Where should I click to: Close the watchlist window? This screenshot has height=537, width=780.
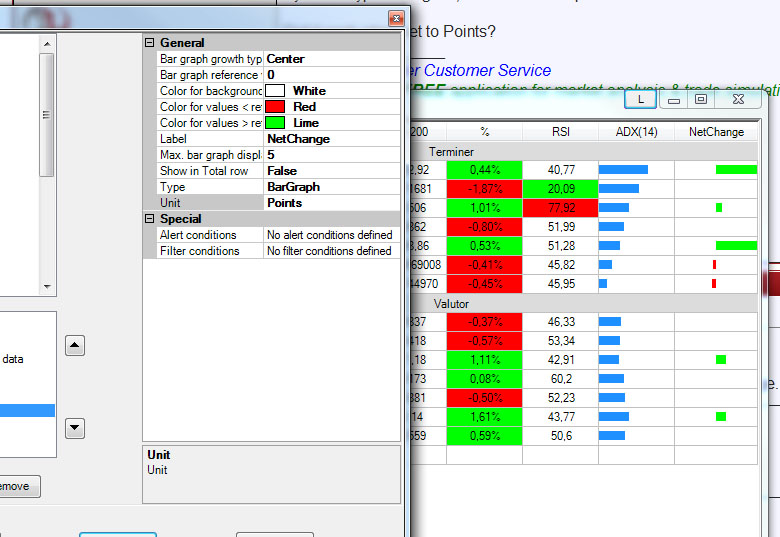pos(738,99)
